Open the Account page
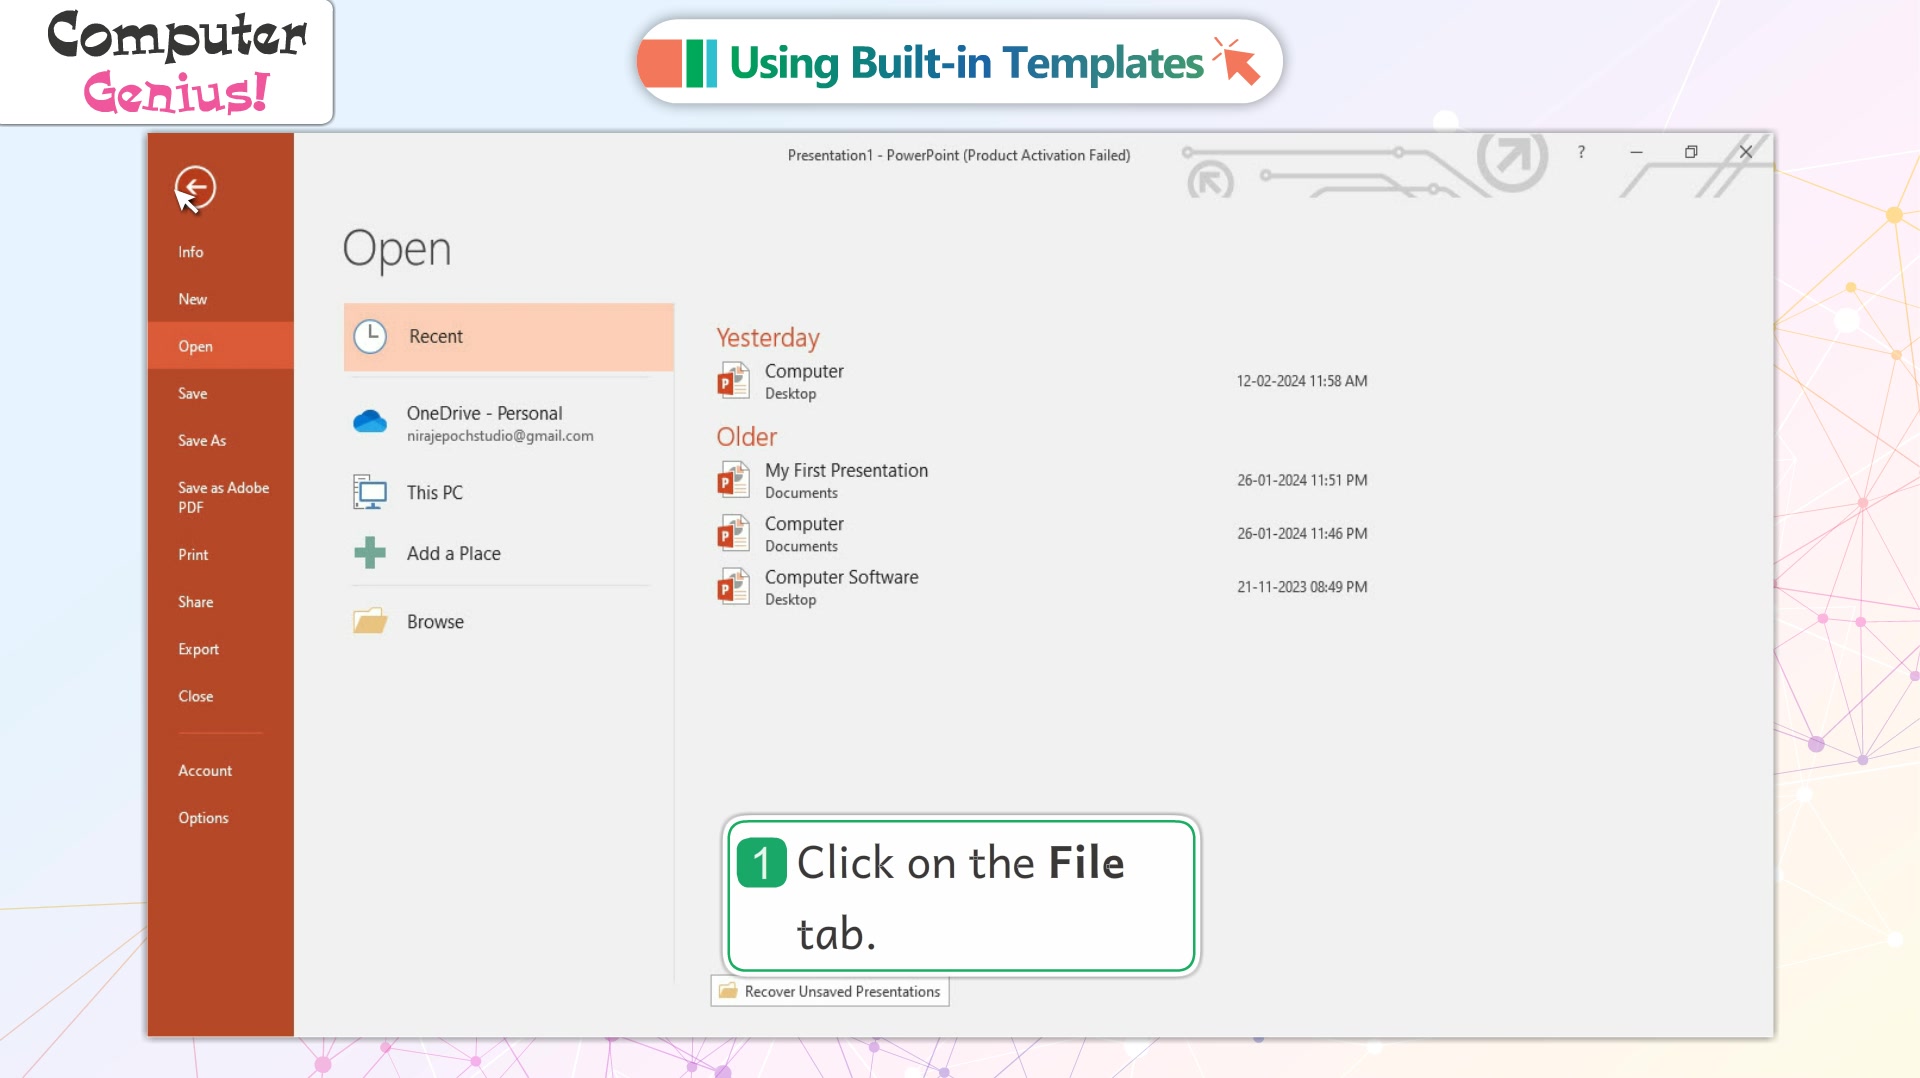 pyautogui.click(x=205, y=770)
